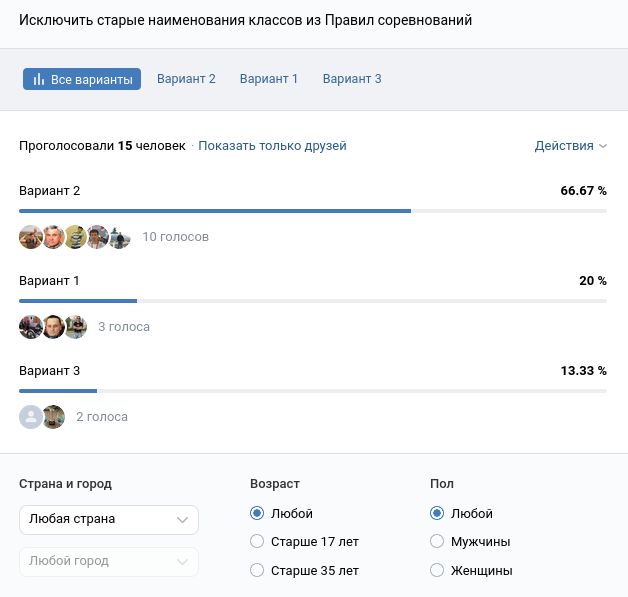Open the 10 голосов voters list
The height and width of the screenshot is (597, 628).
[176, 237]
